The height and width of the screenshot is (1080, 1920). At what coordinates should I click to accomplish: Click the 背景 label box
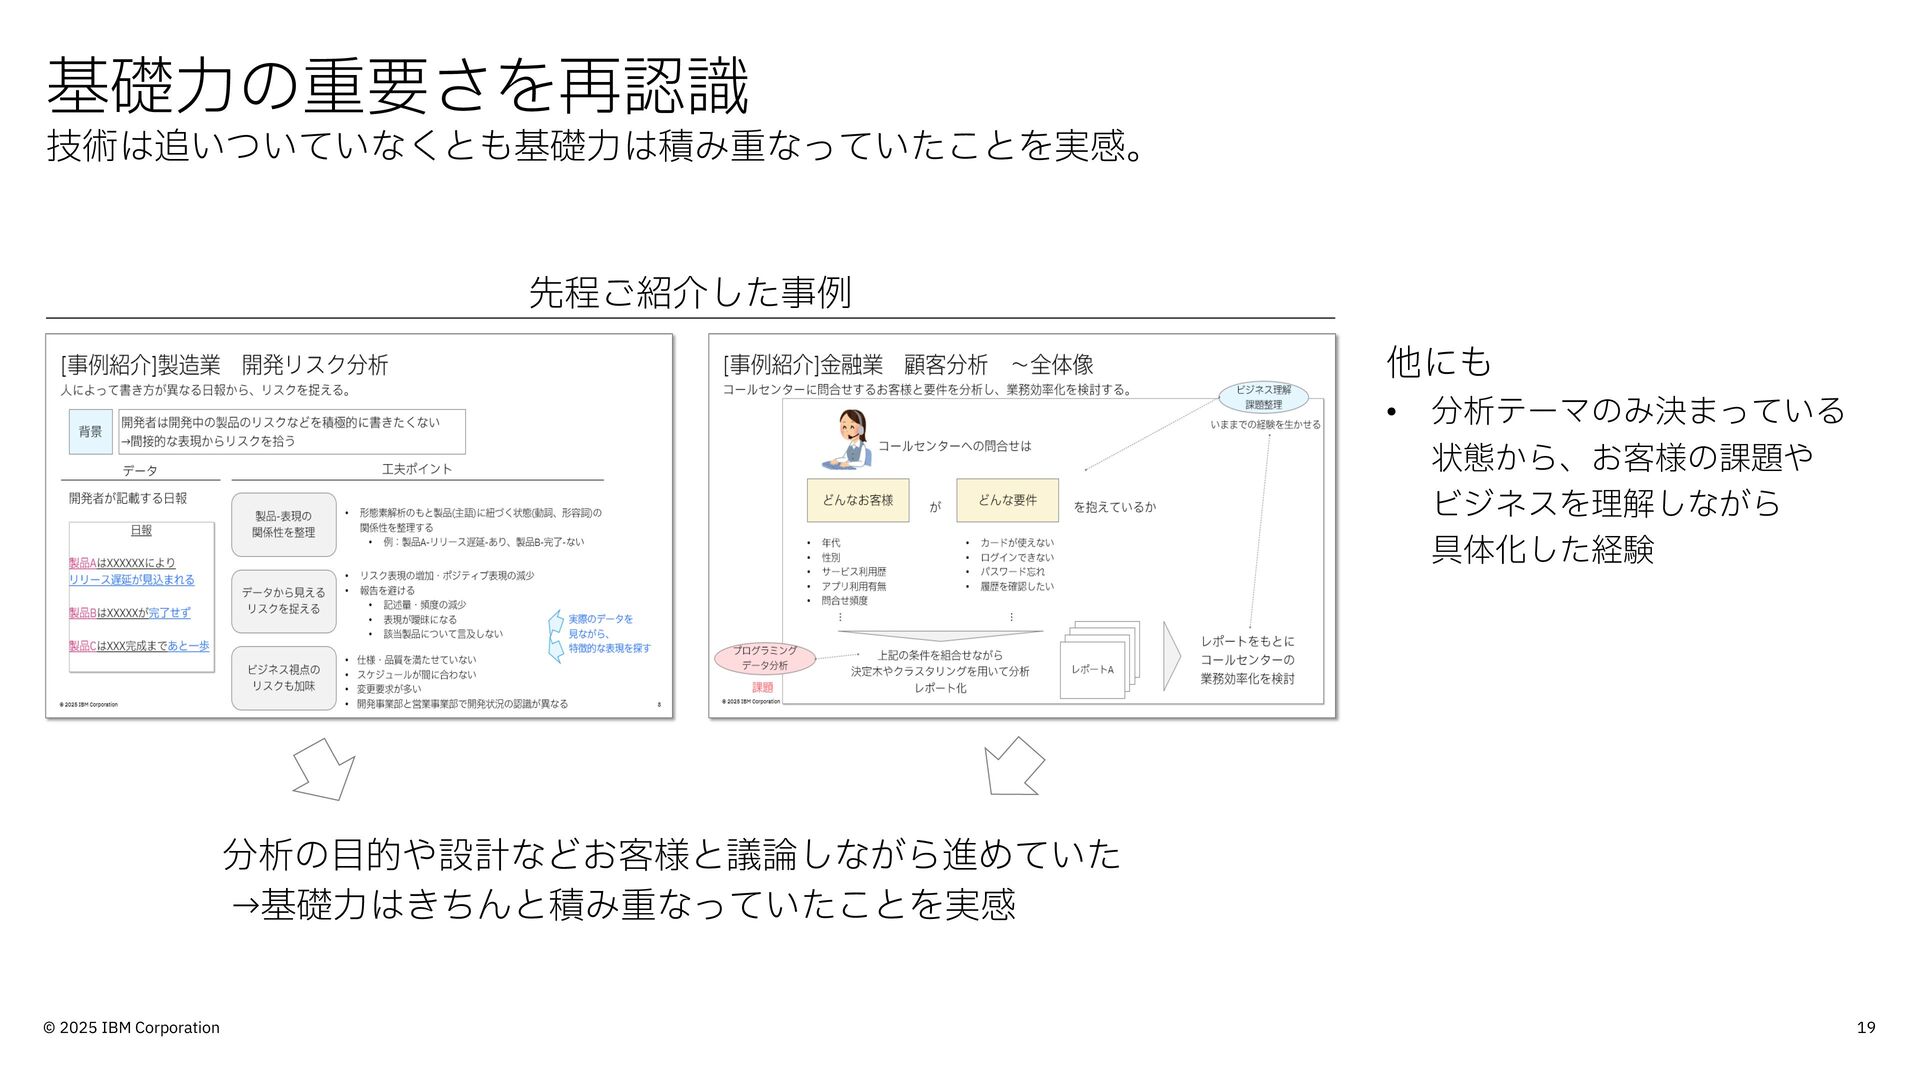(x=90, y=432)
